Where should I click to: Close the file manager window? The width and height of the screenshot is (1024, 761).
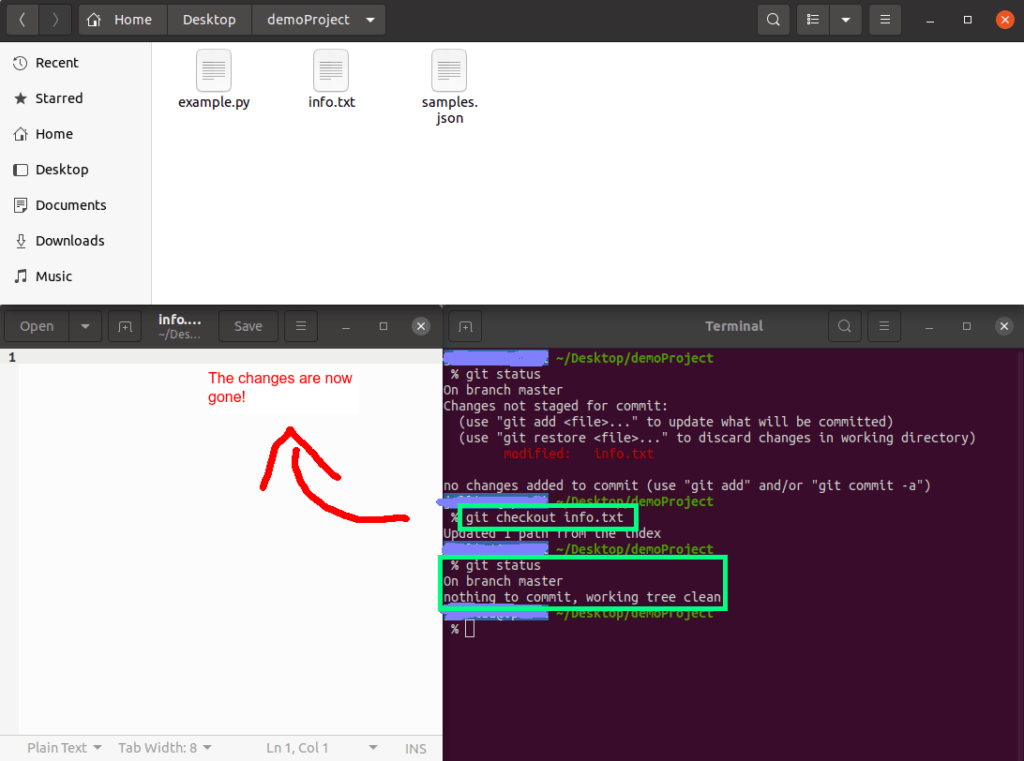(1005, 20)
